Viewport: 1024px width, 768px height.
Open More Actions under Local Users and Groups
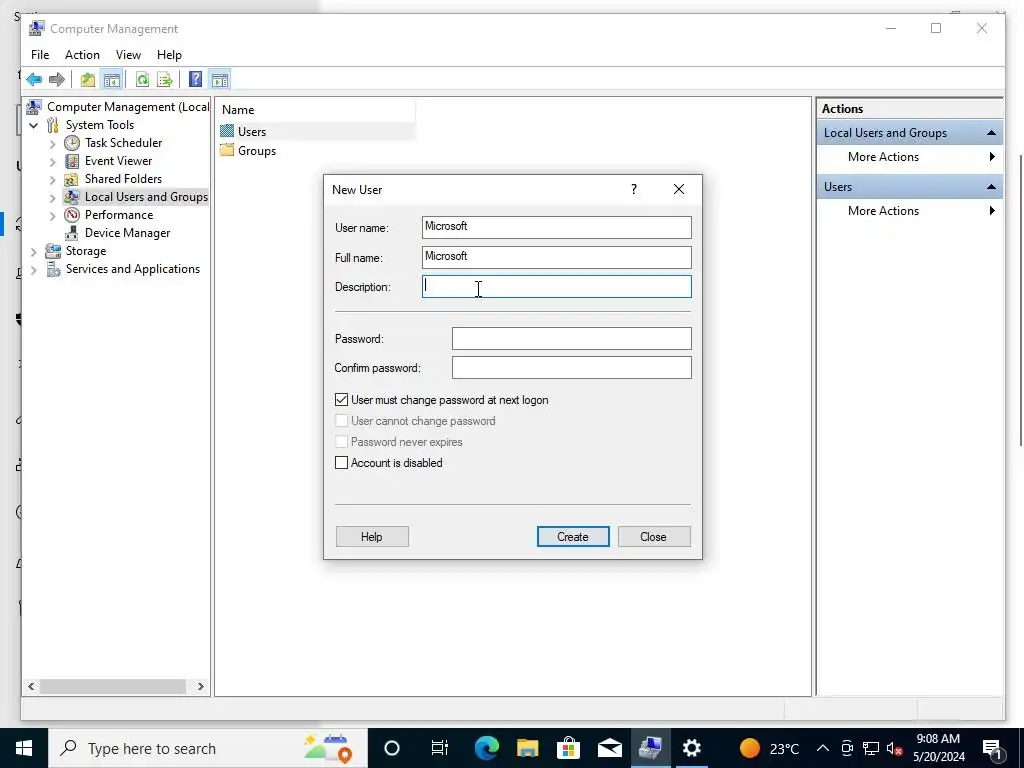tap(910, 157)
